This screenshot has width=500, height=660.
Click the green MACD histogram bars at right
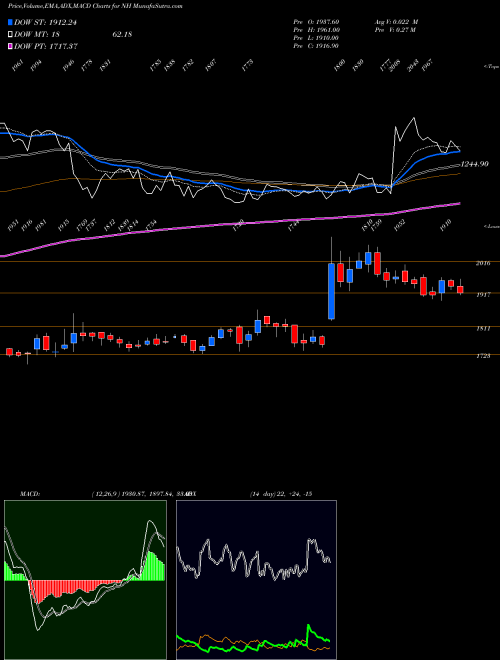coord(152,566)
